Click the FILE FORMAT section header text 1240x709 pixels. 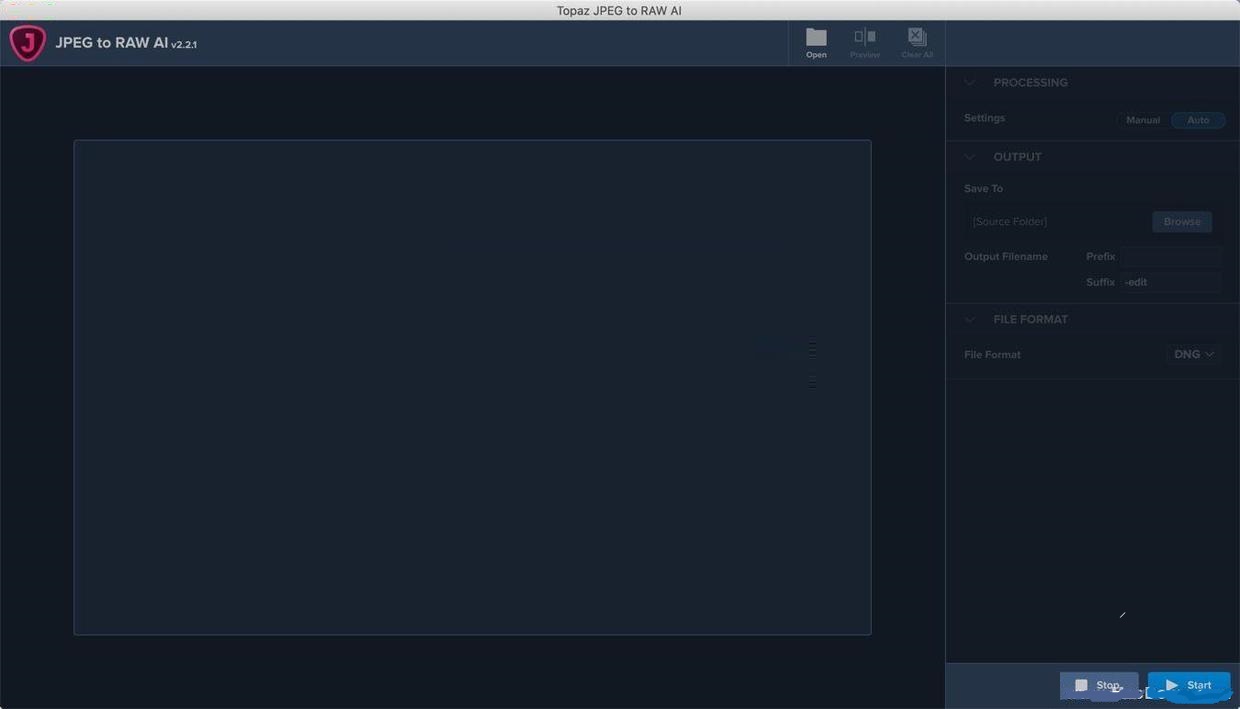[1030, 319]
